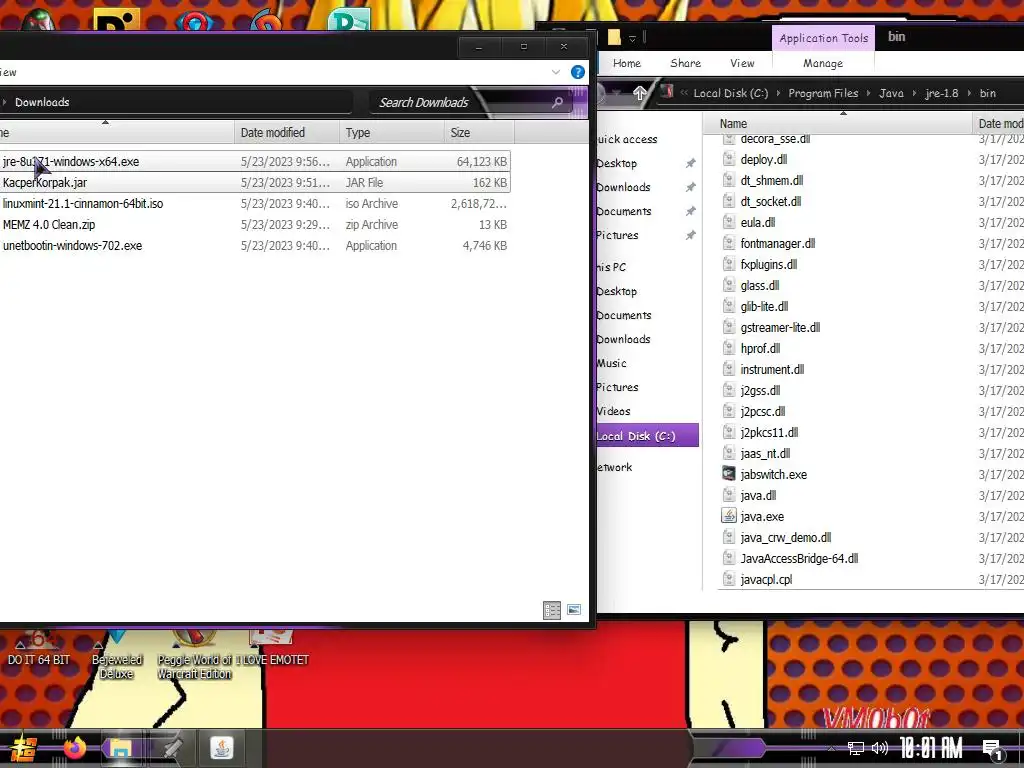The width and height of the screenshot is (1024, 768).
Task: Open the Bejeweled Deluxe desktop shortcut
Action: pyautogui.click(x=117, y=656)
